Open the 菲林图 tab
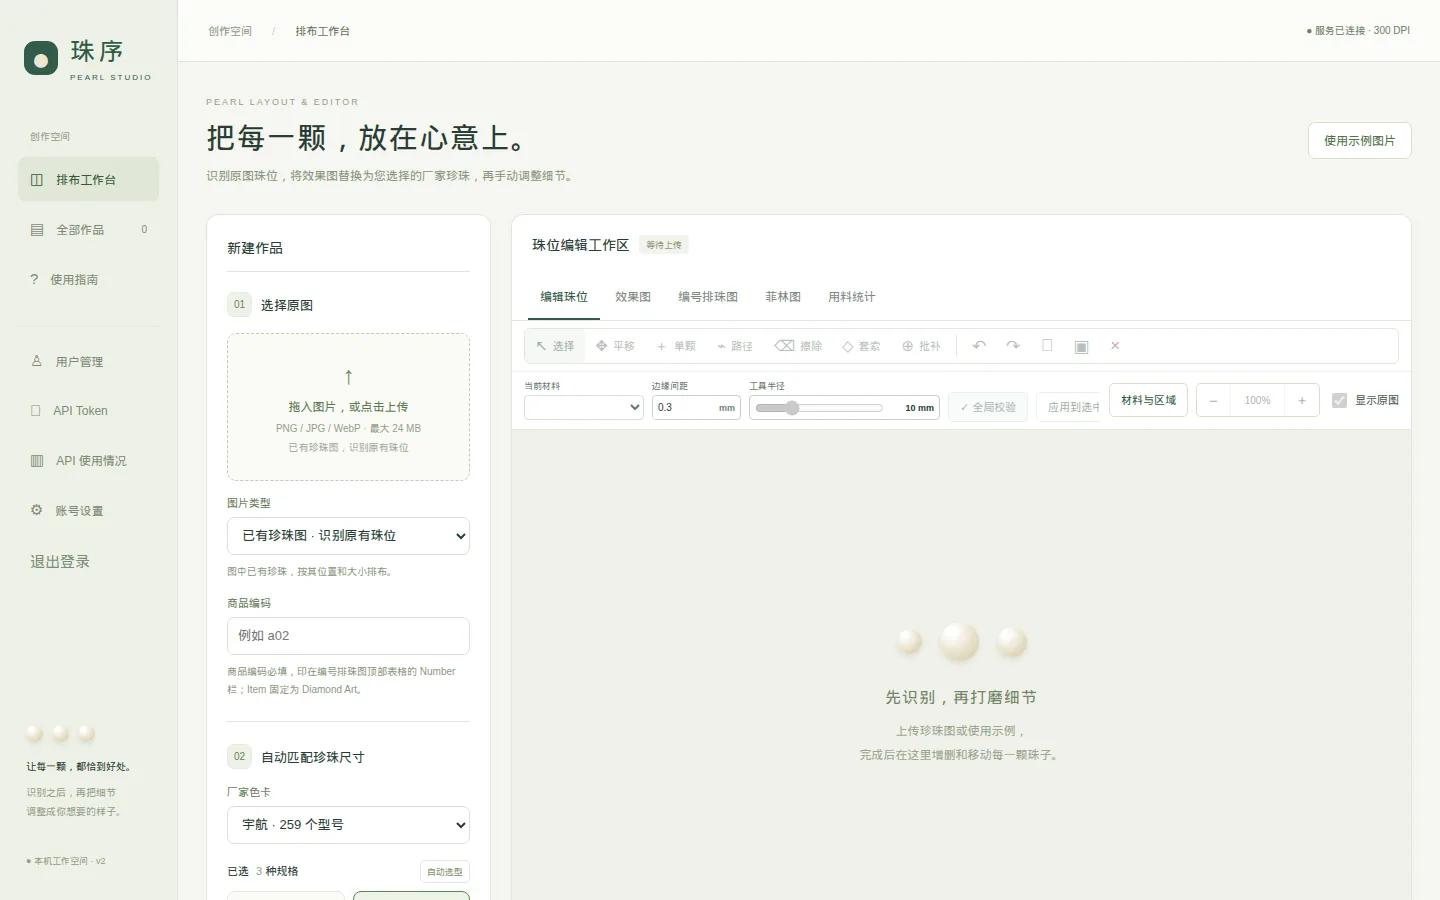Image resolution: width=1440 pixels, height=900 pixels. click(783, 297)
